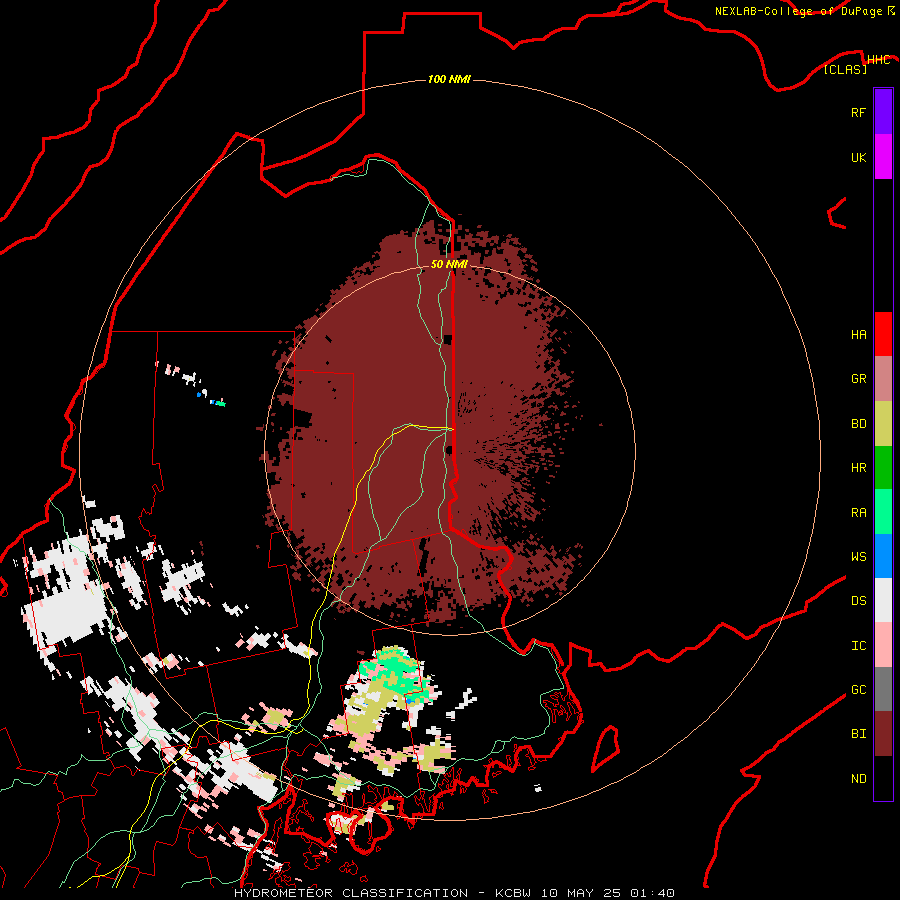Select the IC pink legend swatch
The image size is (900, 900).
coord(883,645)
